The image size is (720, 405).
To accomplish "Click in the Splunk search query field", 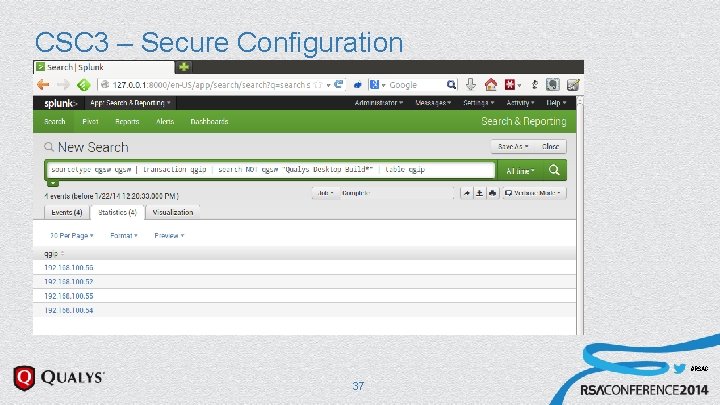I will coord(271,169).
